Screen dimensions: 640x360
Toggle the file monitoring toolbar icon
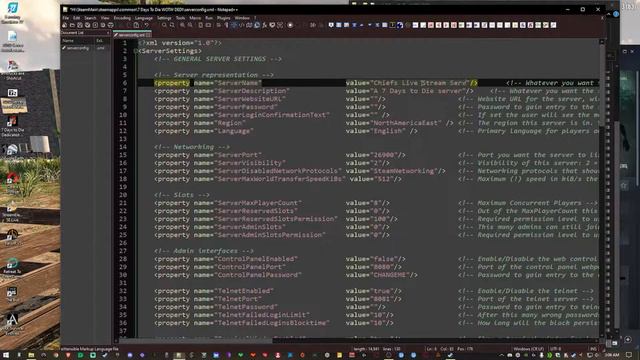(x=280, y=25)
